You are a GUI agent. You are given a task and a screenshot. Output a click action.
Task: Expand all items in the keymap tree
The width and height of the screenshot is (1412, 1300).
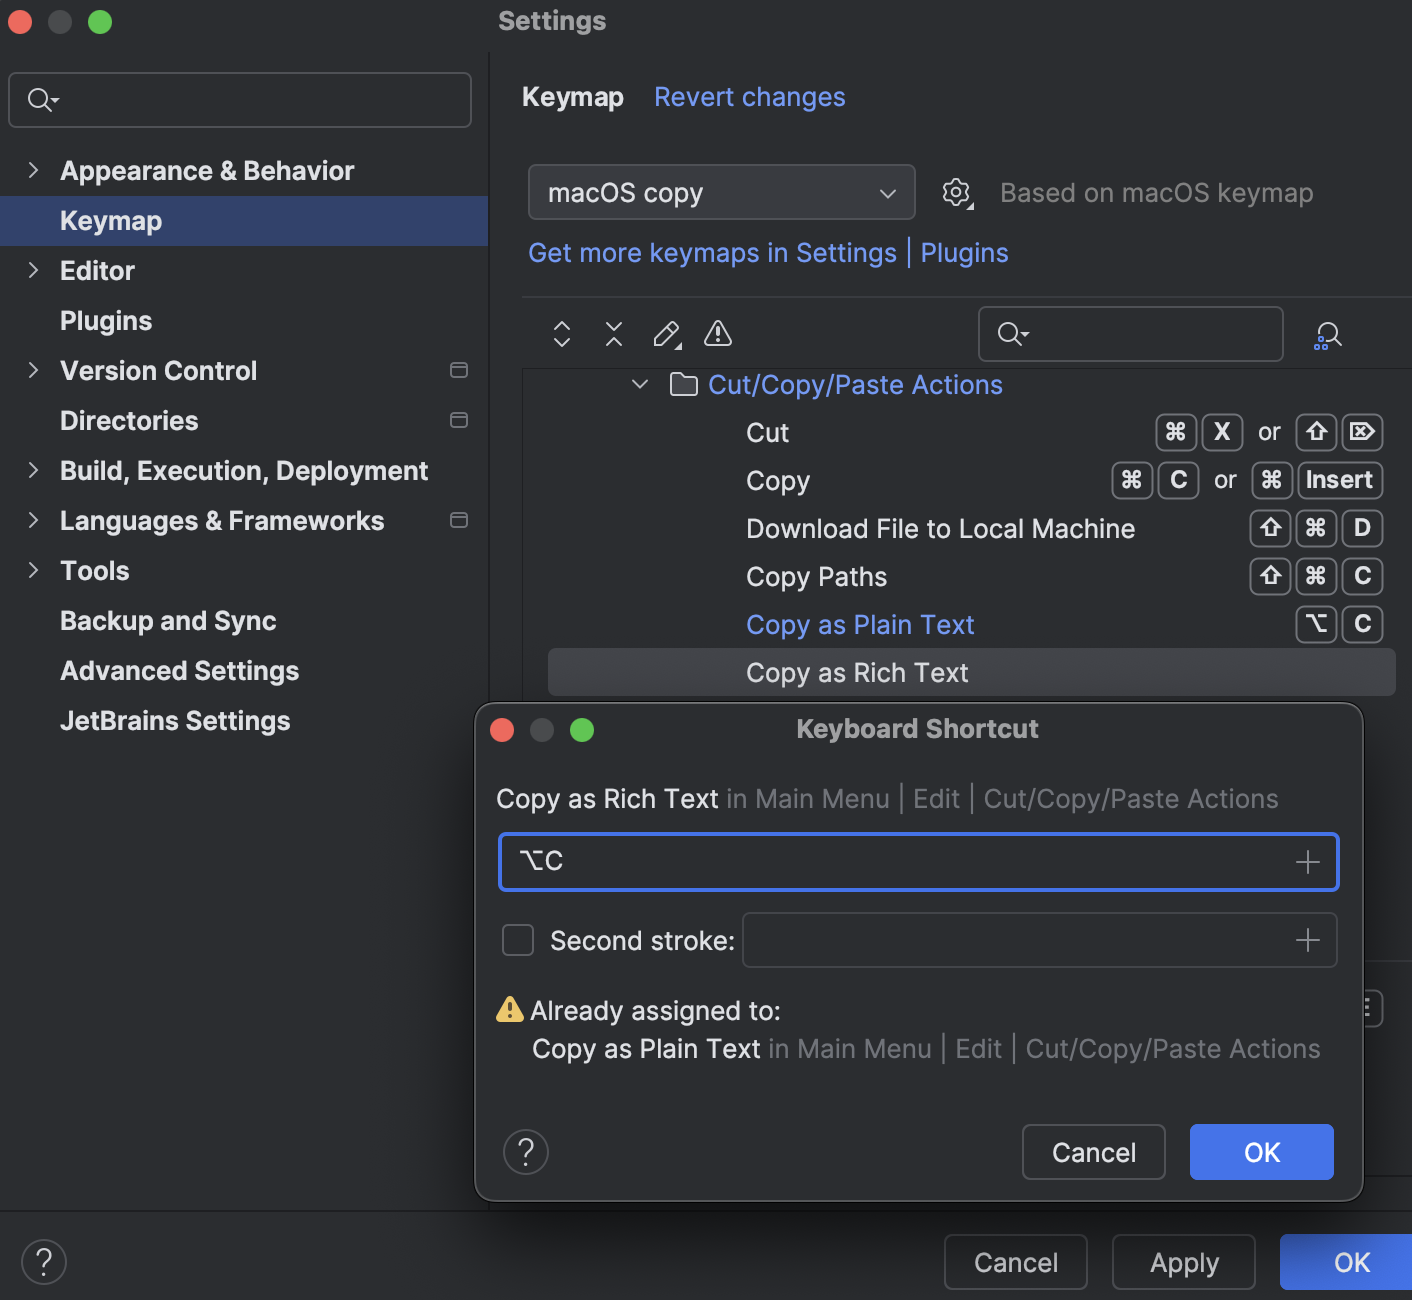(x=561, y=334)
